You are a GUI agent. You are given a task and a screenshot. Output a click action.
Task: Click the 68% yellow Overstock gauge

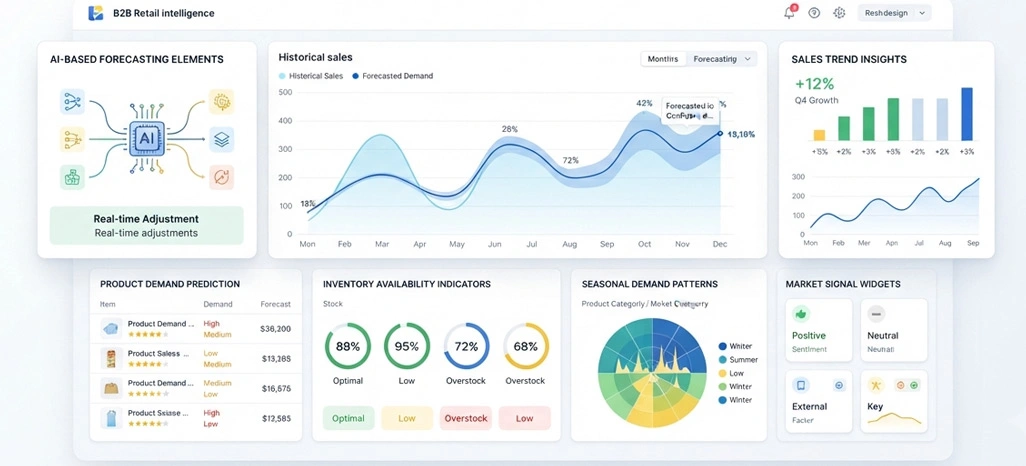[x=525, y=346]
